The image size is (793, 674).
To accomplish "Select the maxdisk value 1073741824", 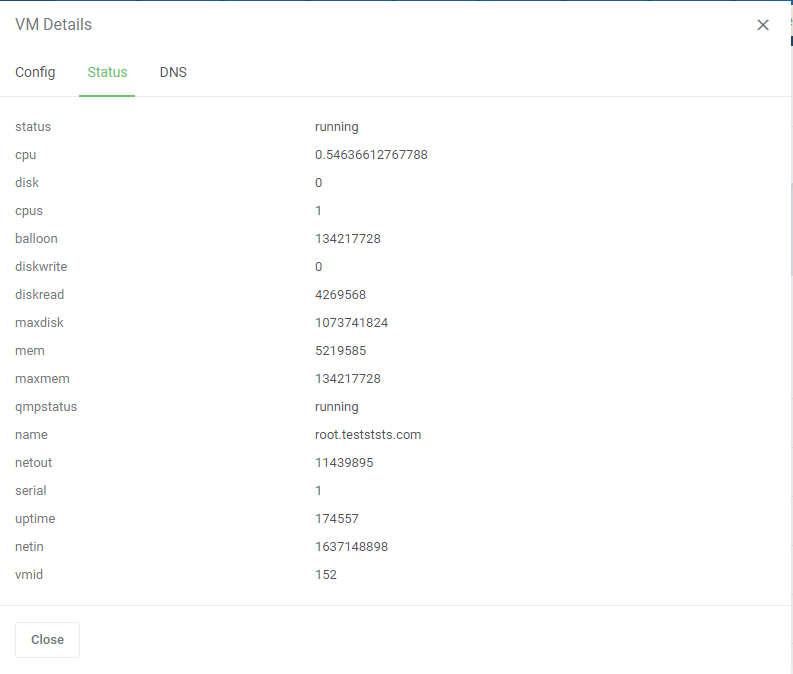I will pos(351,323).
